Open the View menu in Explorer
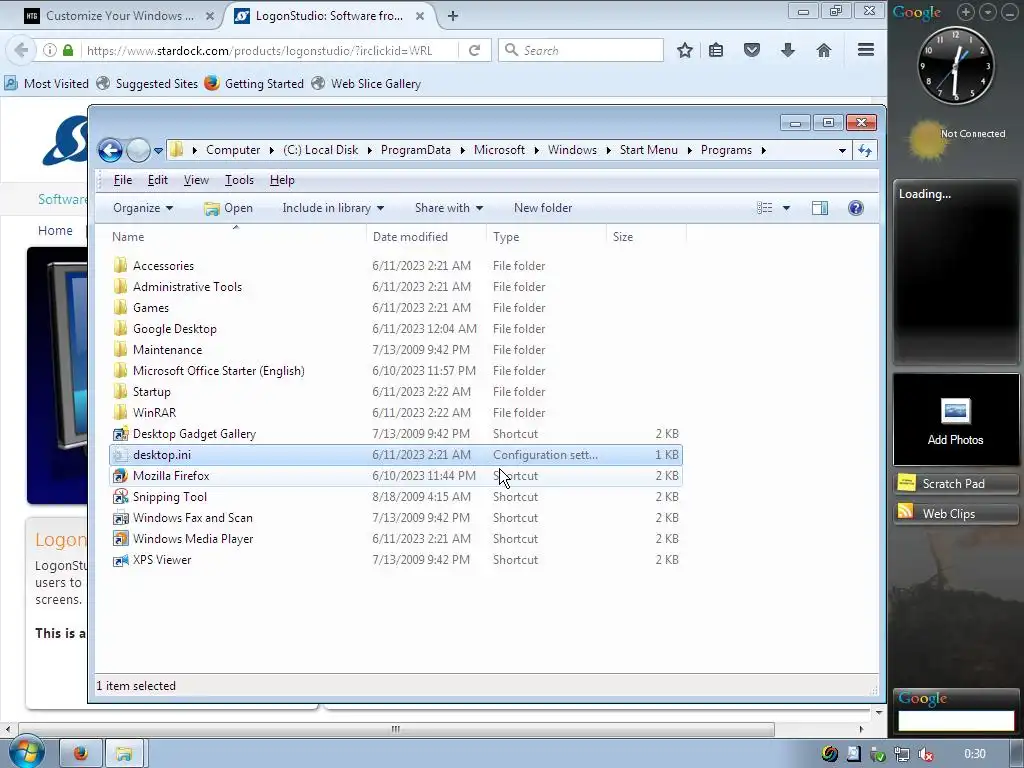The image size is (1024, 768). [196, 180]
